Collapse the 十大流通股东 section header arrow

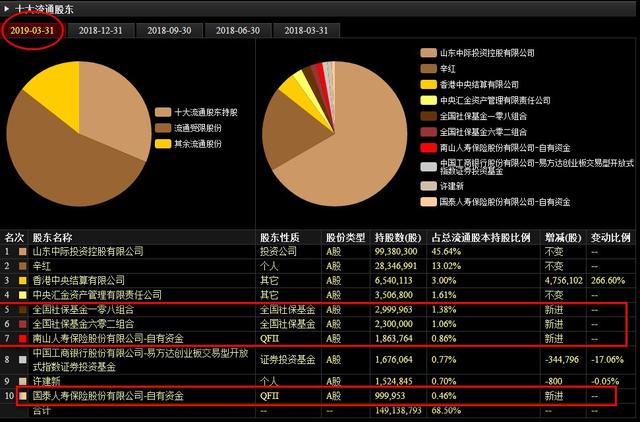[x=7, y=8]
